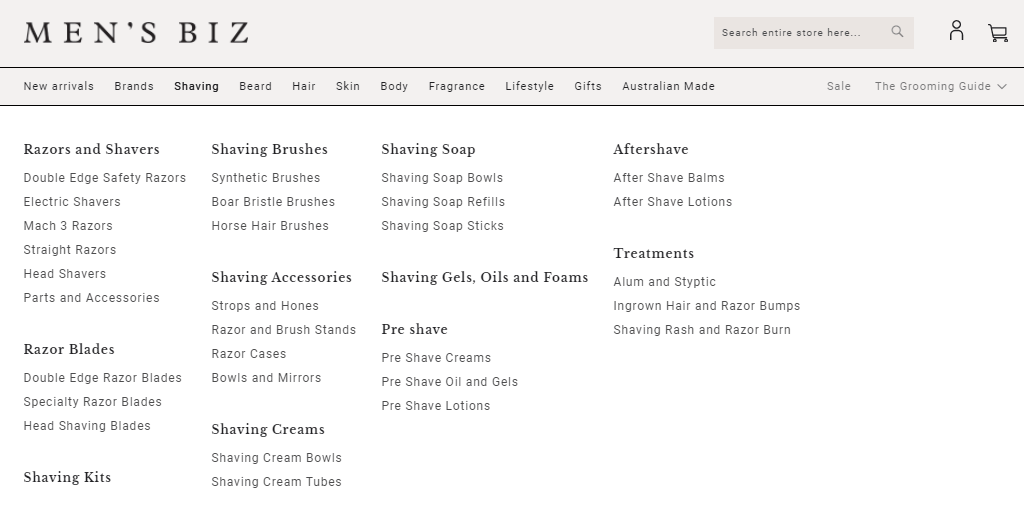
Task: Open Treatments category heading
Action: tap(654, 253)
